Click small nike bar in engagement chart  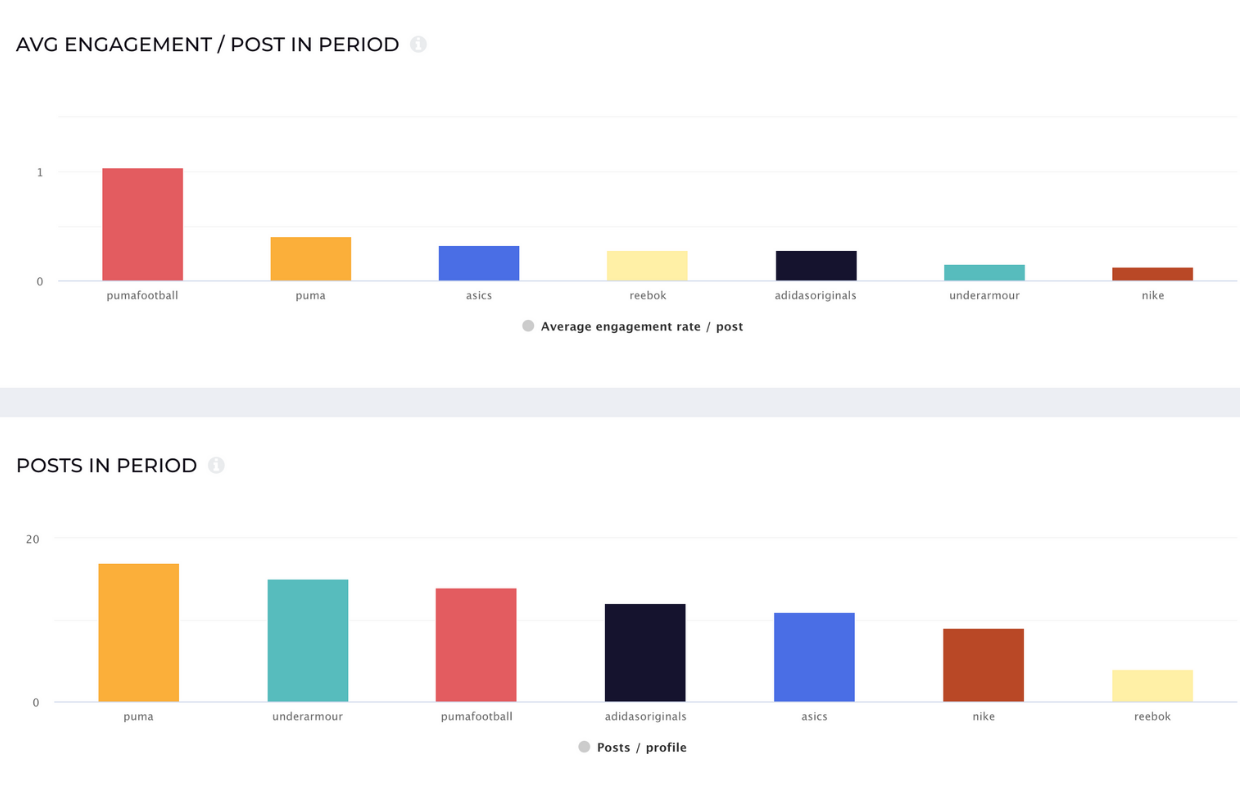1152,274
